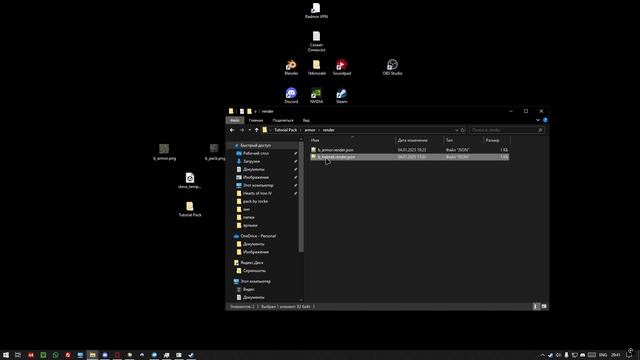Open the Файл ribbon tab
The width and height of the screenshot is (640, 360).
click(x=235, y=120)
